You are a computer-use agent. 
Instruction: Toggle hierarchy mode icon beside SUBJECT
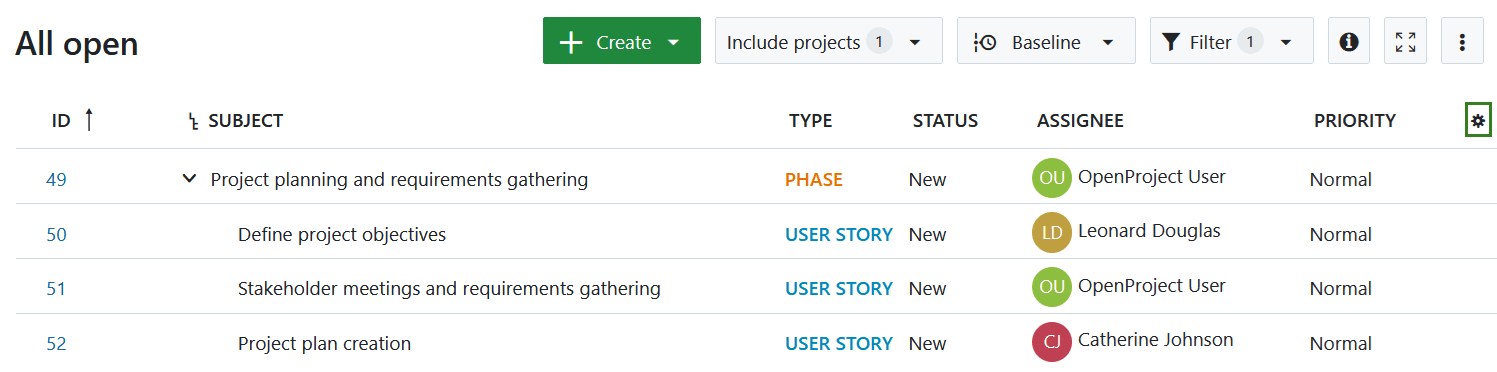pos(194,122)
